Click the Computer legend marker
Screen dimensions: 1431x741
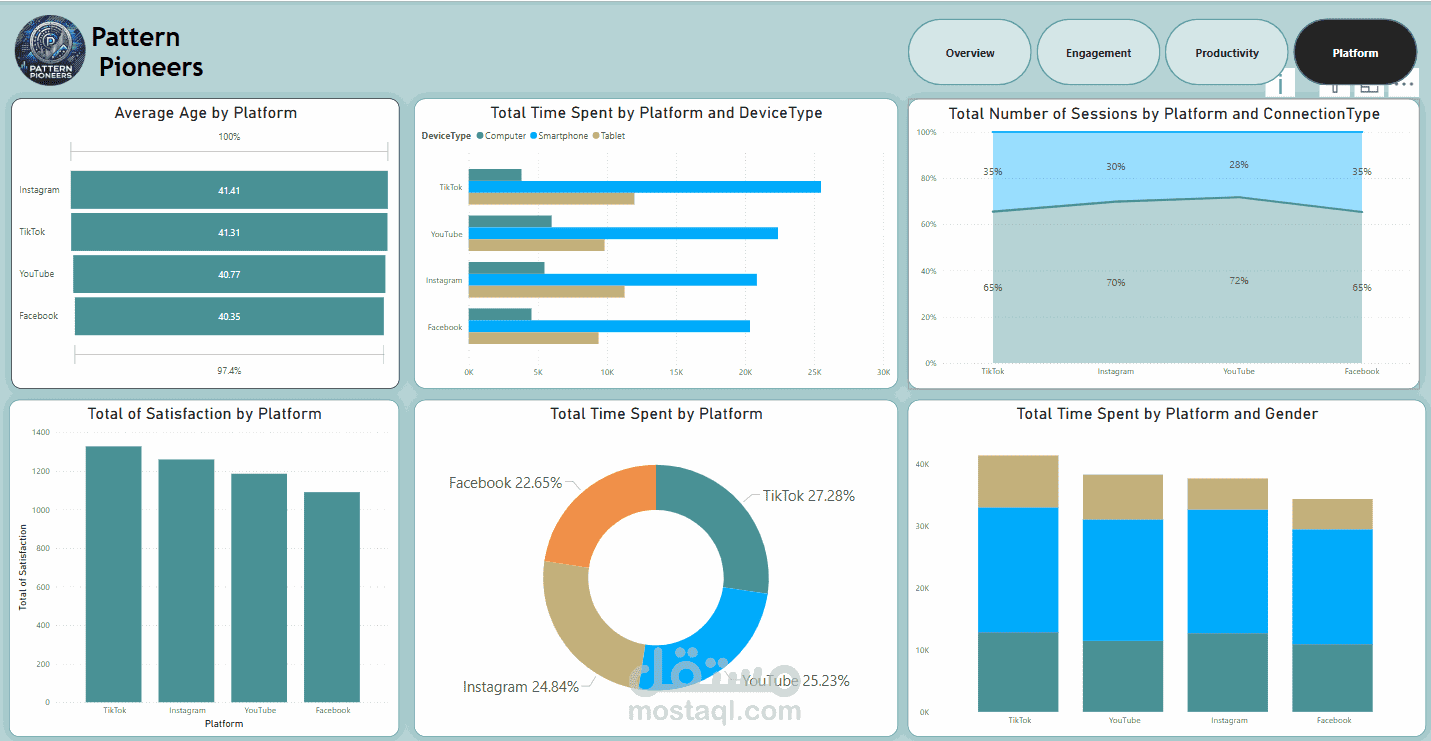pyautogui.click(x=481, y=136)
